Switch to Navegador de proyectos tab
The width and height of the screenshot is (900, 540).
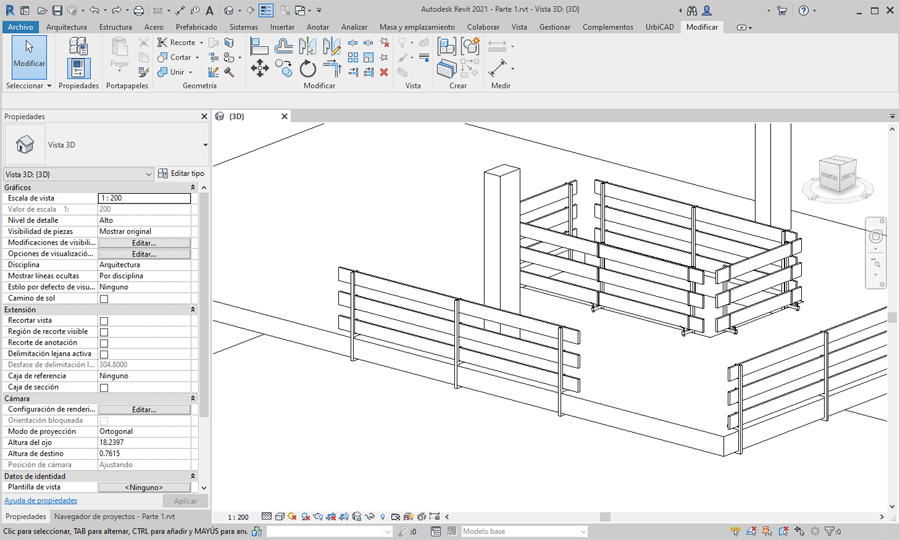point(113,517)
